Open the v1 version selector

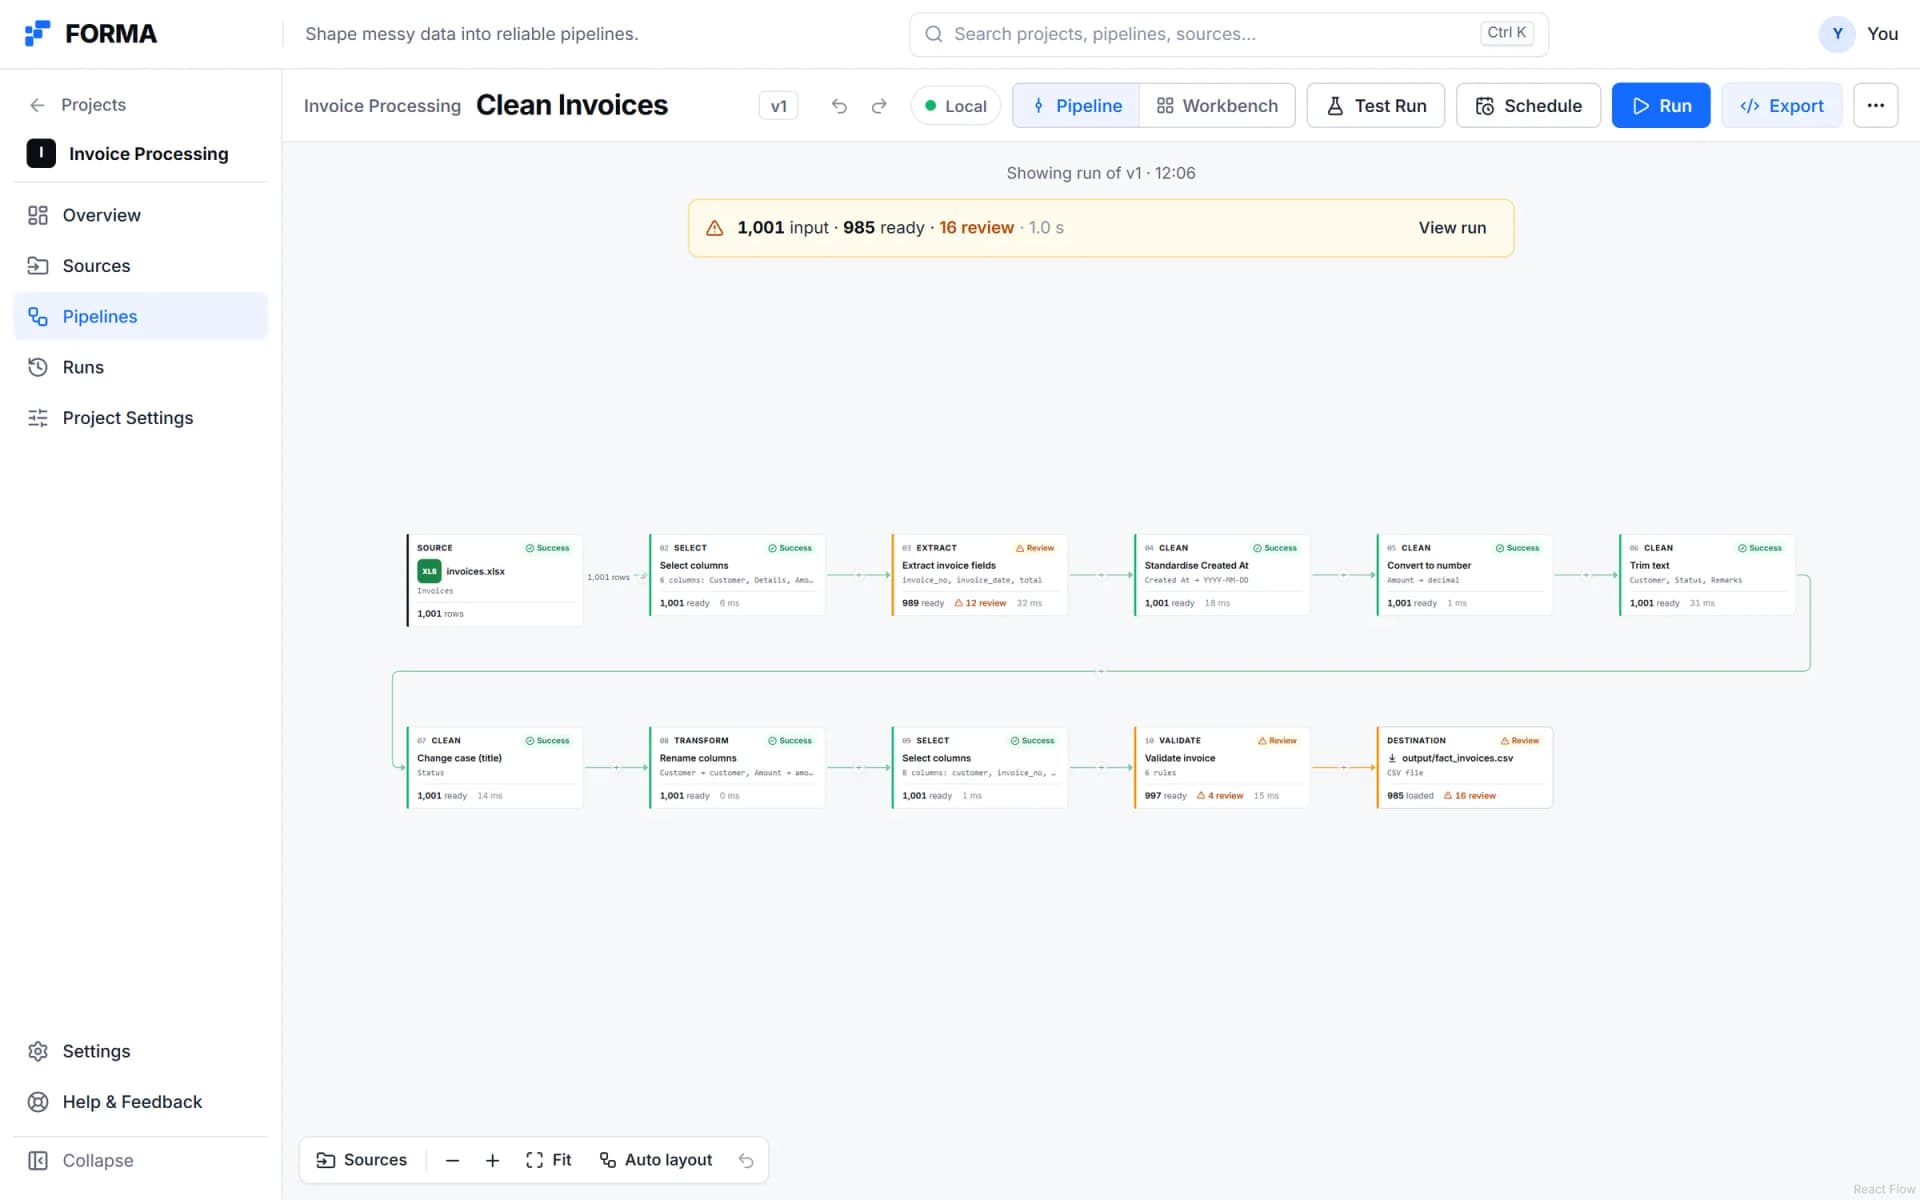778,106
